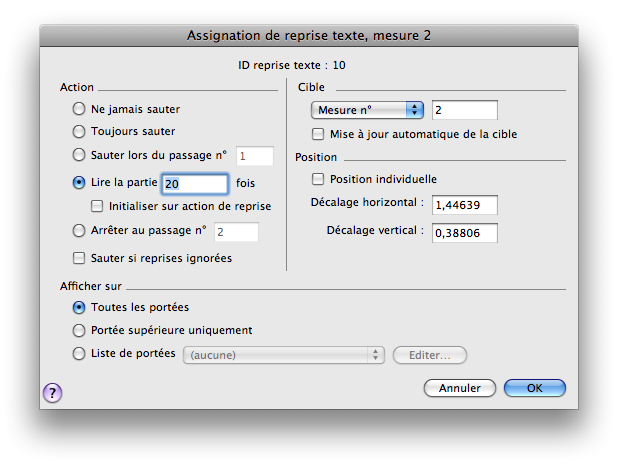Select the 'Ne jamais sauter' radio option
This screenshot has width=618, height=464.
tap(80, 108)
